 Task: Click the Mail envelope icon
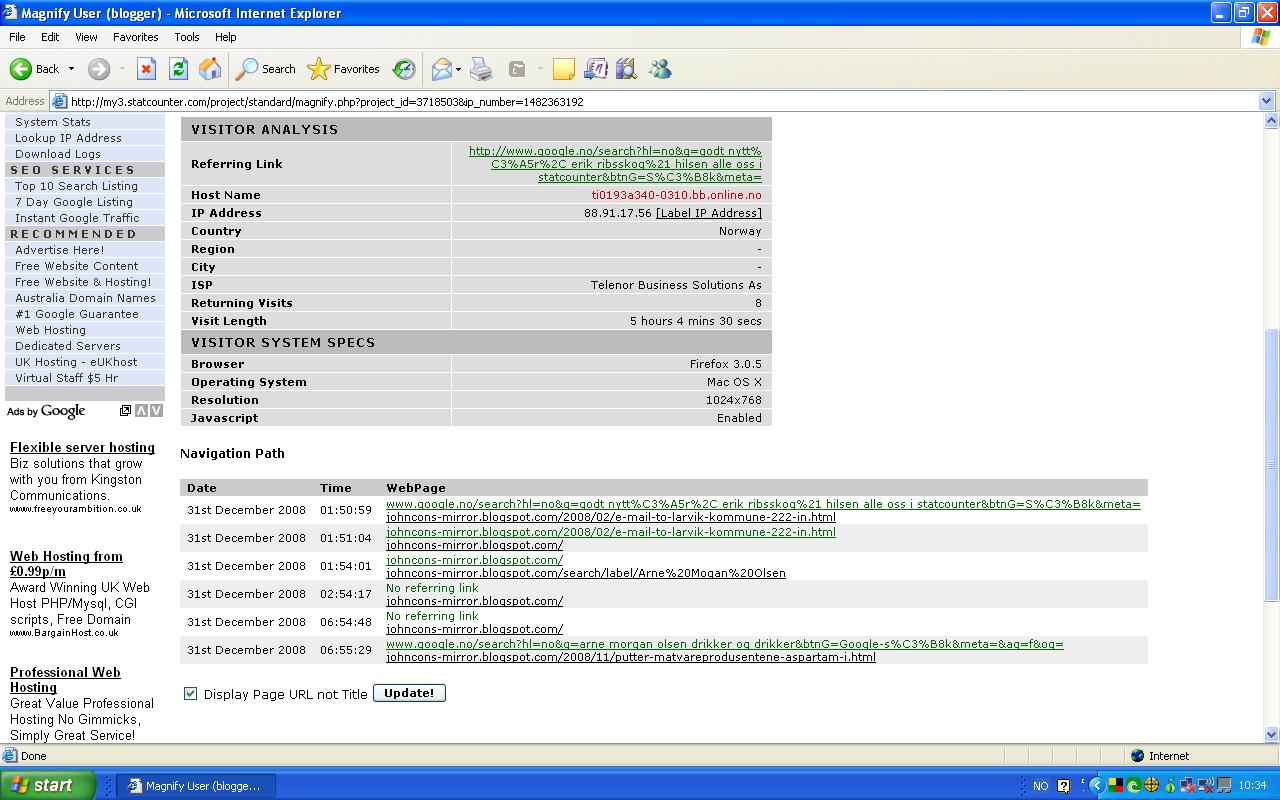441,69
